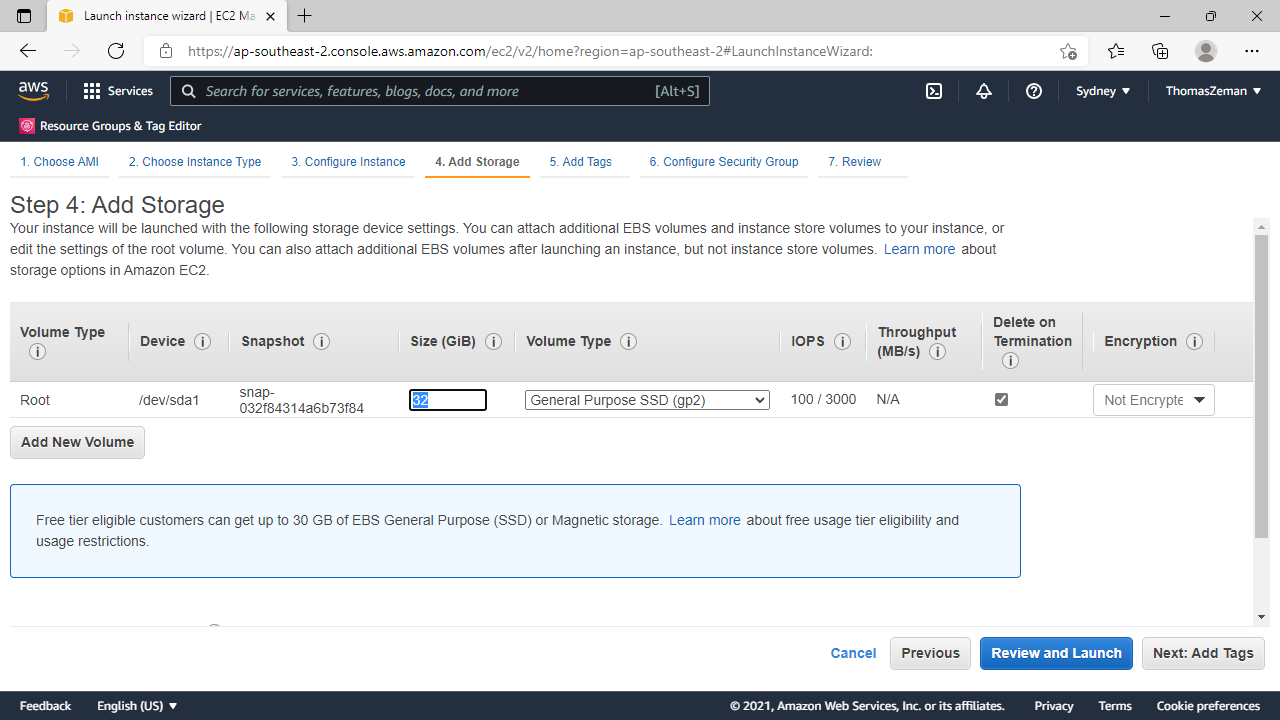Viewport: 1280px width, 720px height.
Task: Click info icon beside Volume Type dropdown header
Action: [628, 341]
